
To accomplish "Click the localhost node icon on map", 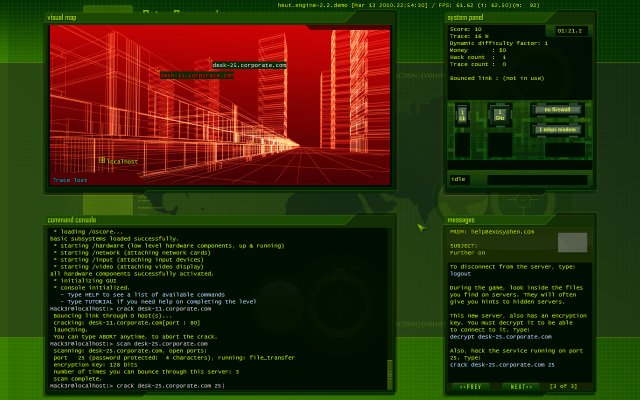I will click(x=102, y=160).
